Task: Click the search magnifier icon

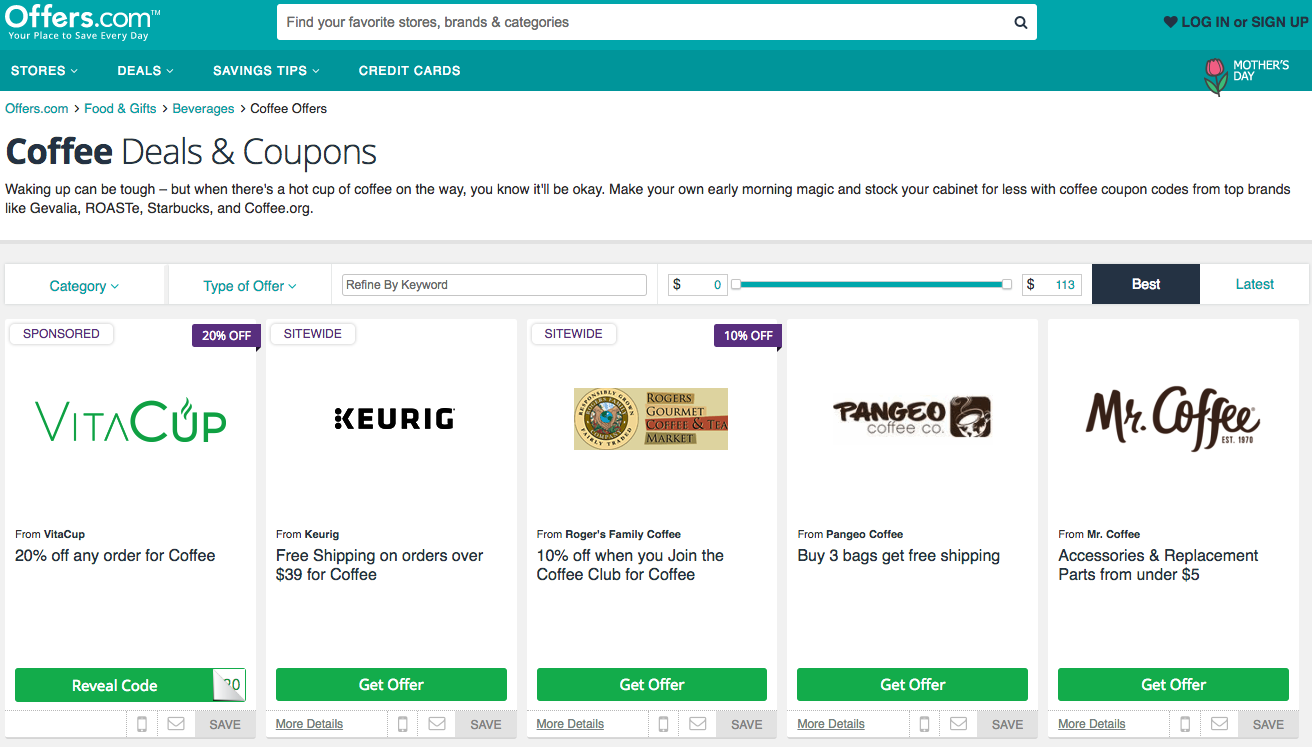Action: pos(1020,22)
